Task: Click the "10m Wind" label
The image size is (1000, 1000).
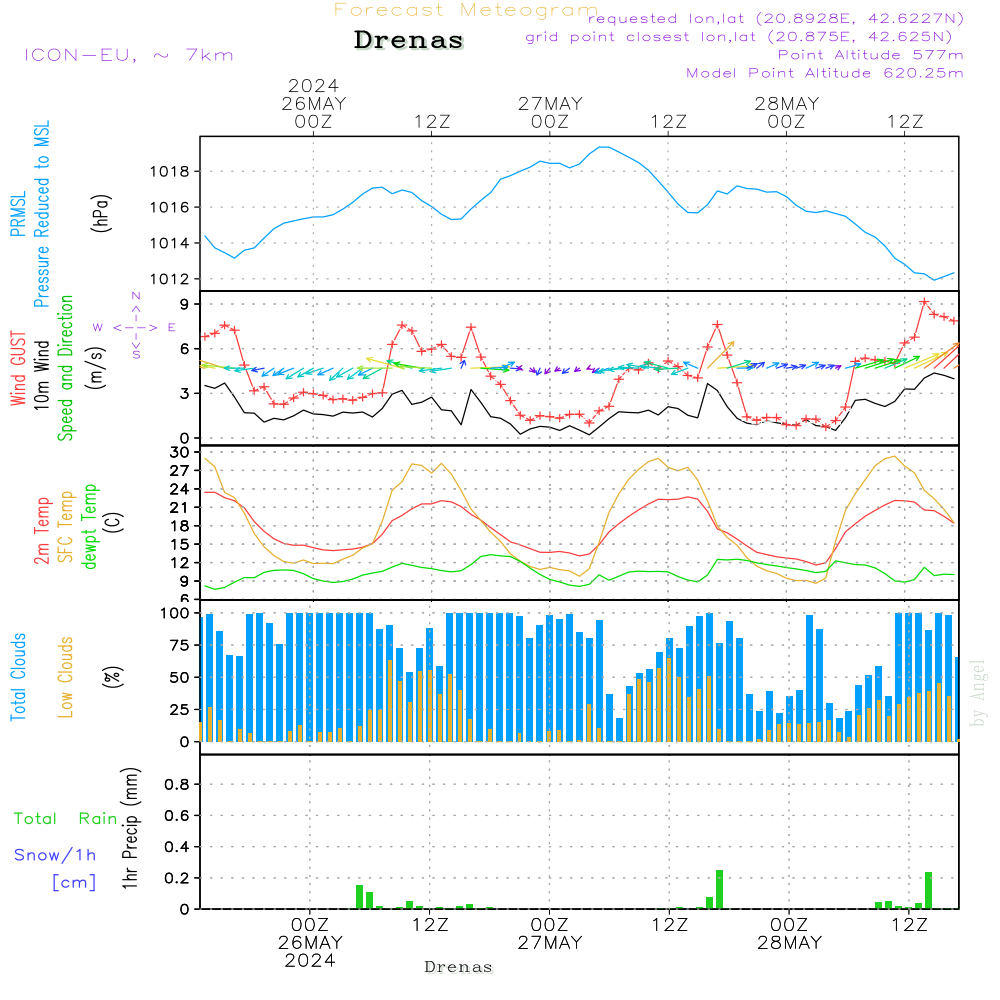Action: [41, 375]
